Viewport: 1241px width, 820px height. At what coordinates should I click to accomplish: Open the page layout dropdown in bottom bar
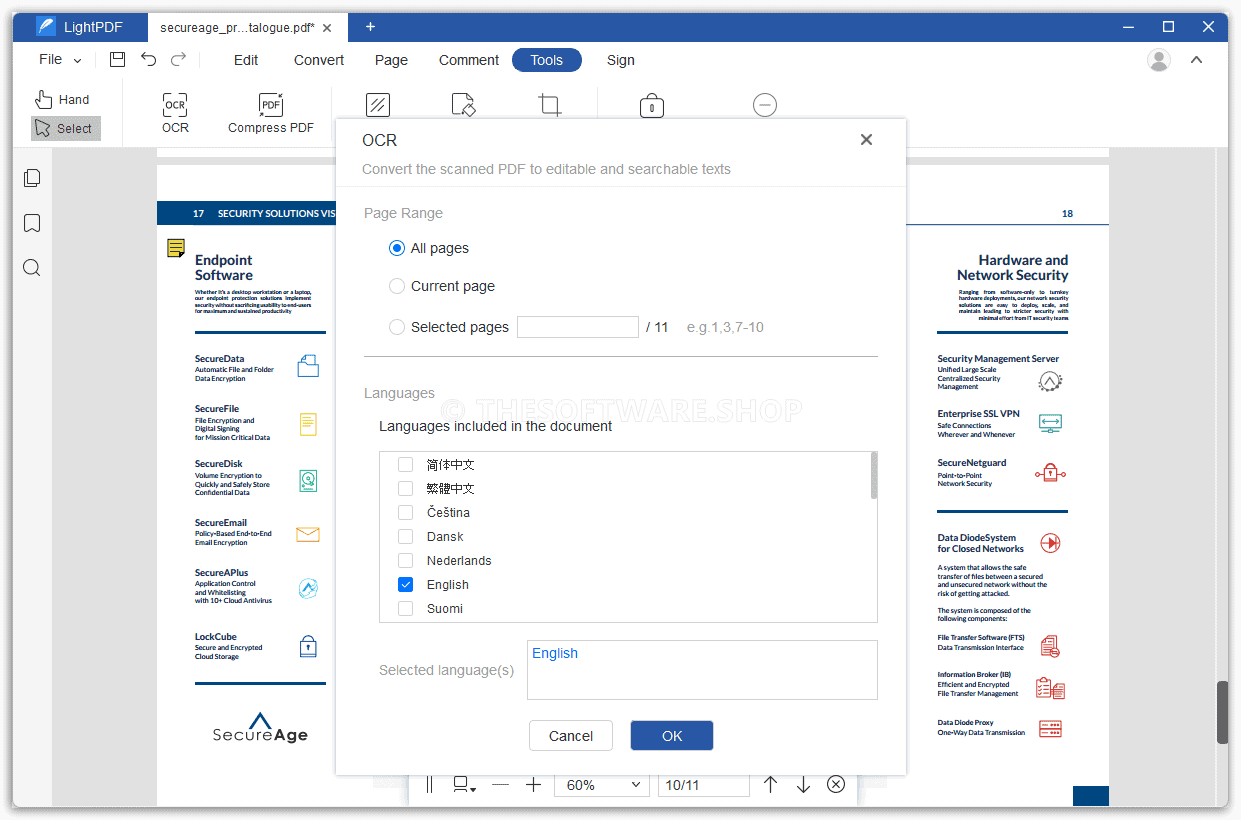[464, 785]
